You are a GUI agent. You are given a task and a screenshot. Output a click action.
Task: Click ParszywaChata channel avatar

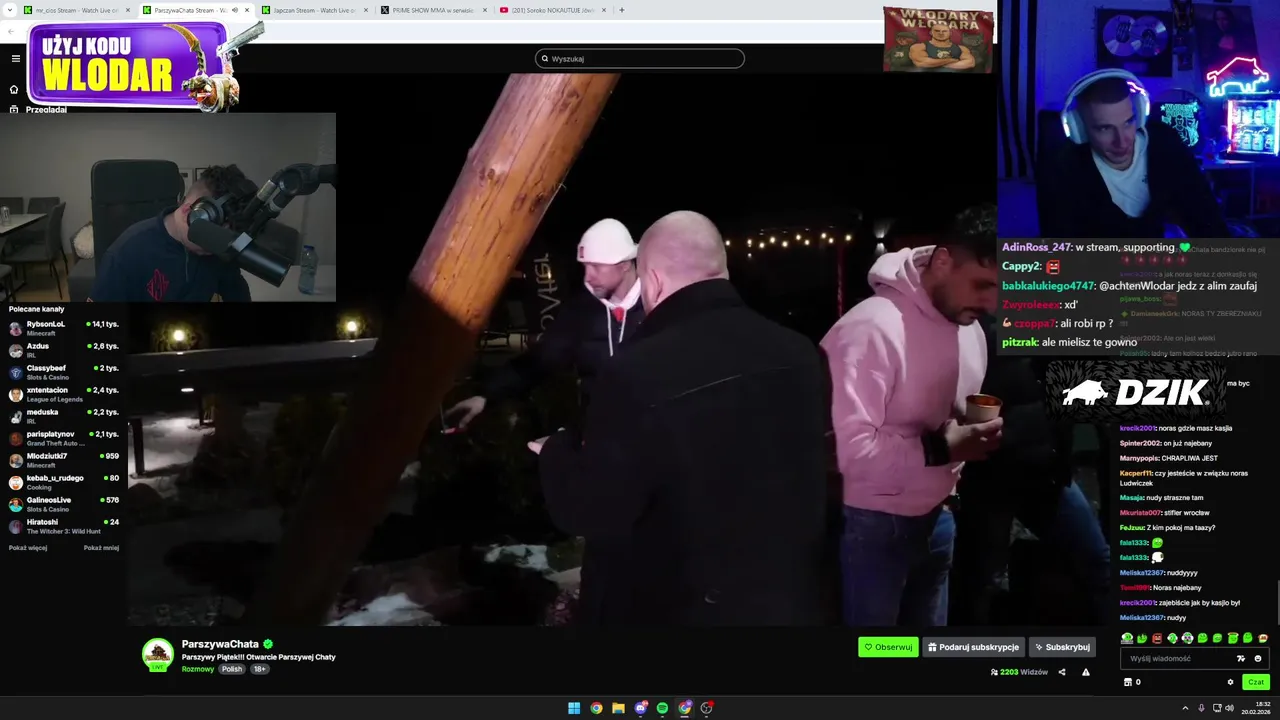157,654
